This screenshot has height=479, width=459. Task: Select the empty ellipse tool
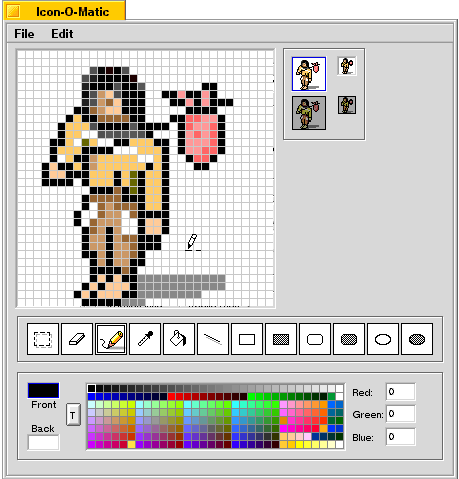tap(383, 339)
